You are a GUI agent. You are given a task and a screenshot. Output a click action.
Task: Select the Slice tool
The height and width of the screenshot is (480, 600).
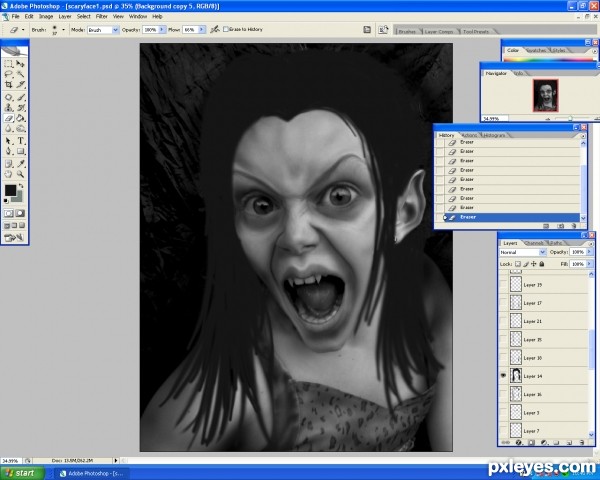point(20,84)
